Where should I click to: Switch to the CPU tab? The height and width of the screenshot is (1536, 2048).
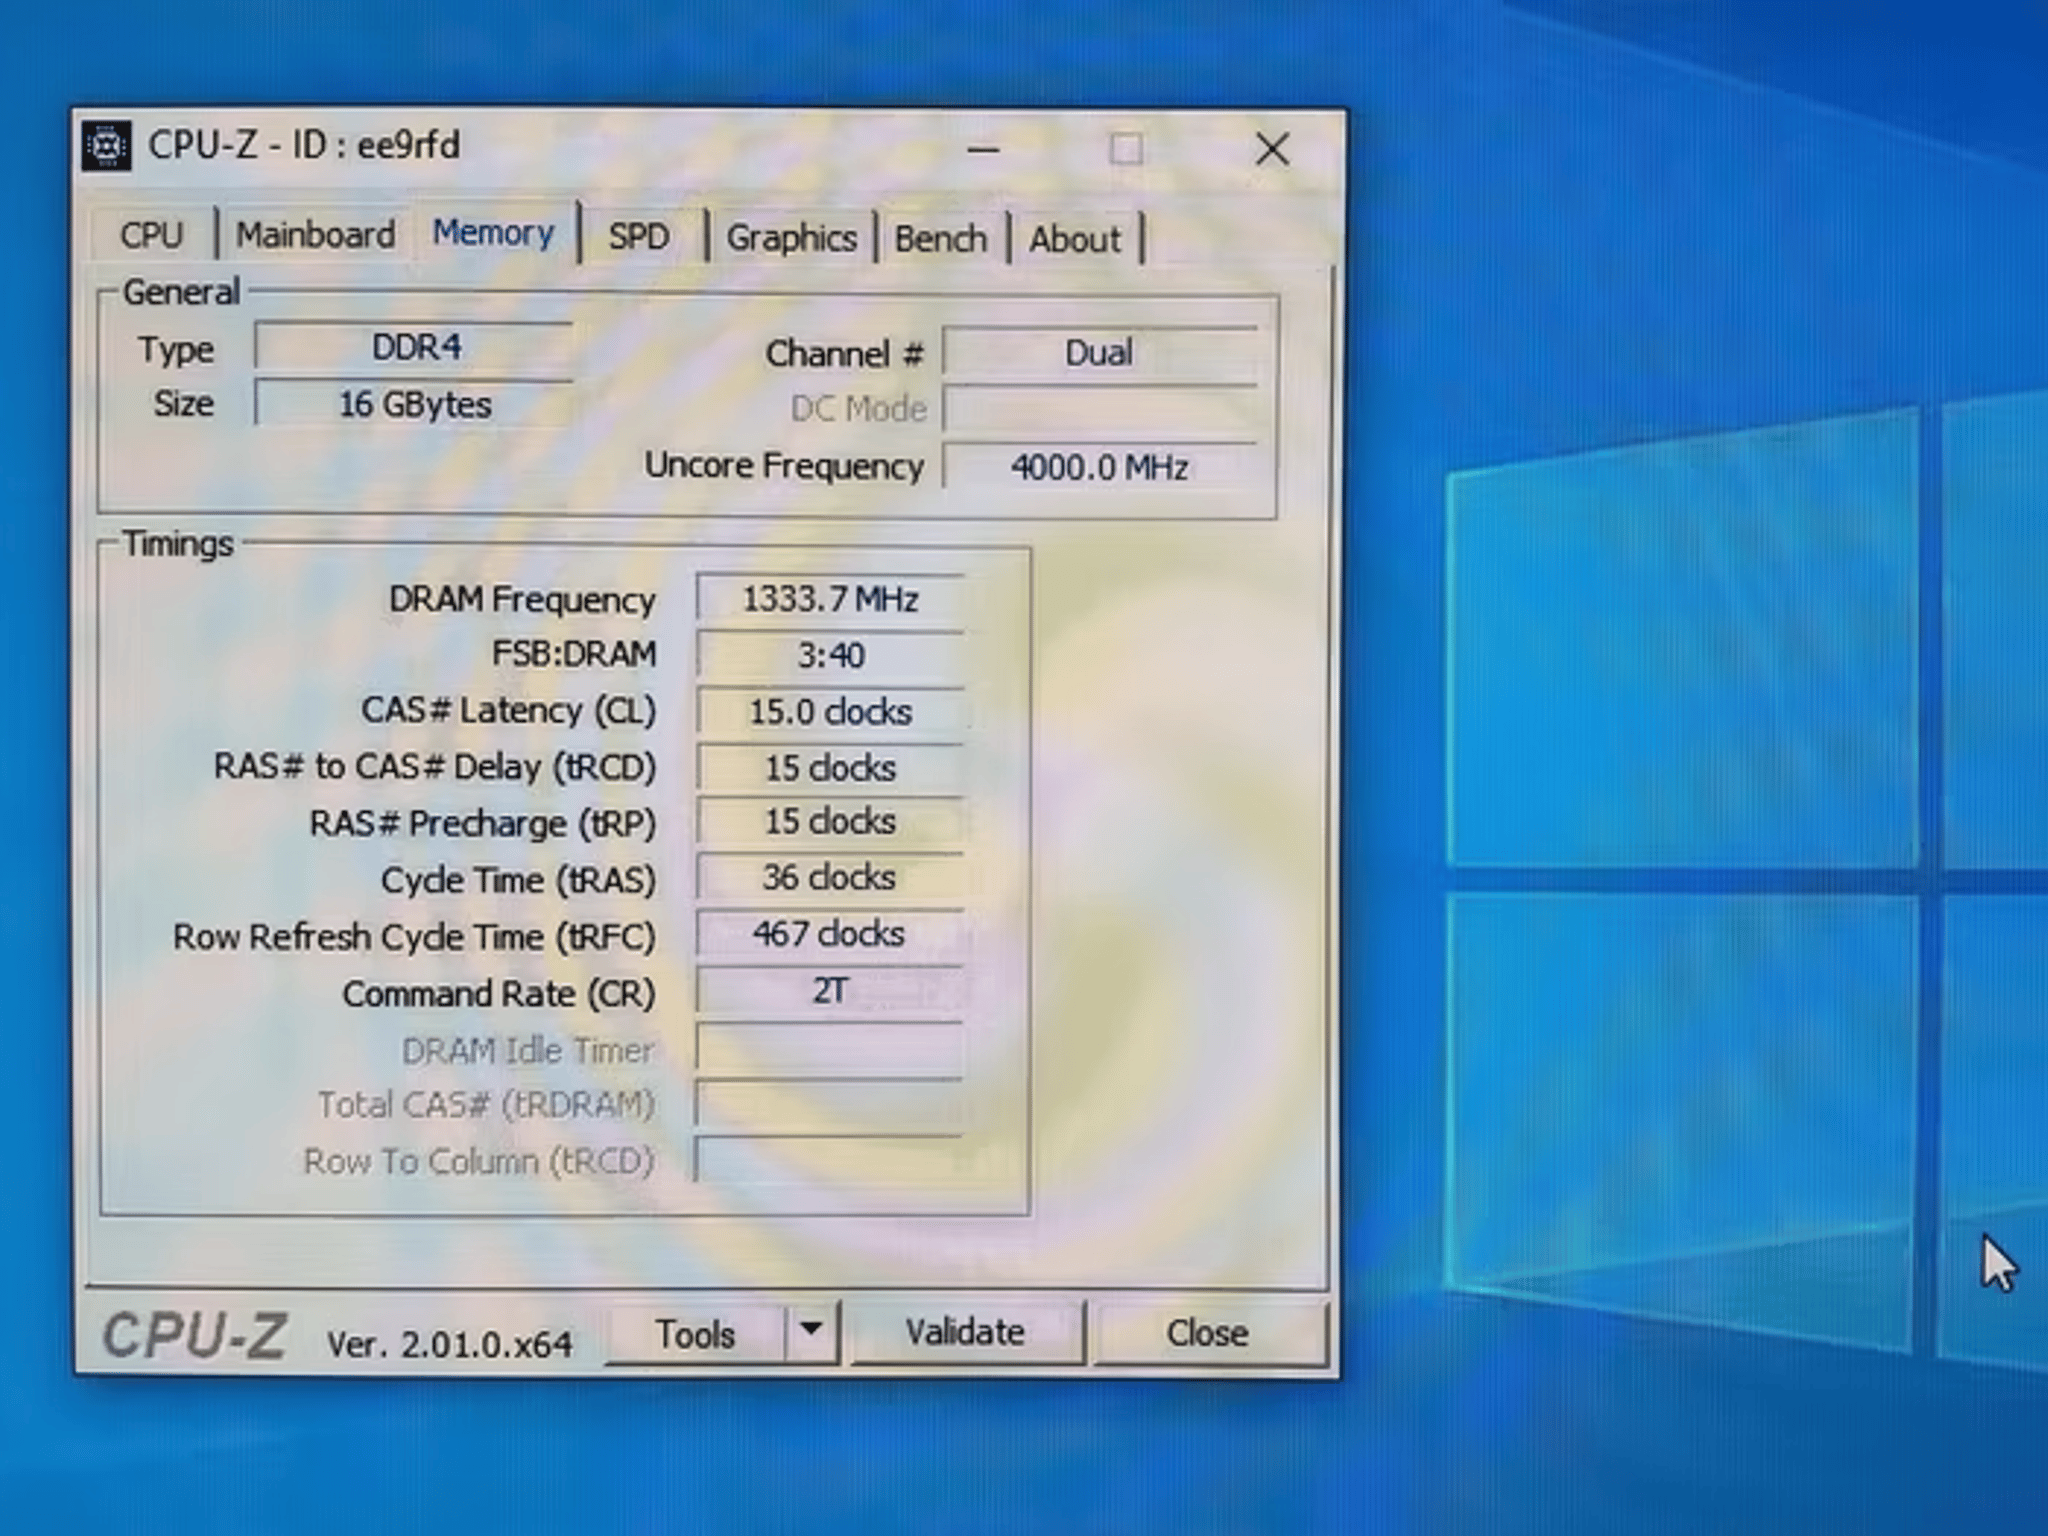152,235
